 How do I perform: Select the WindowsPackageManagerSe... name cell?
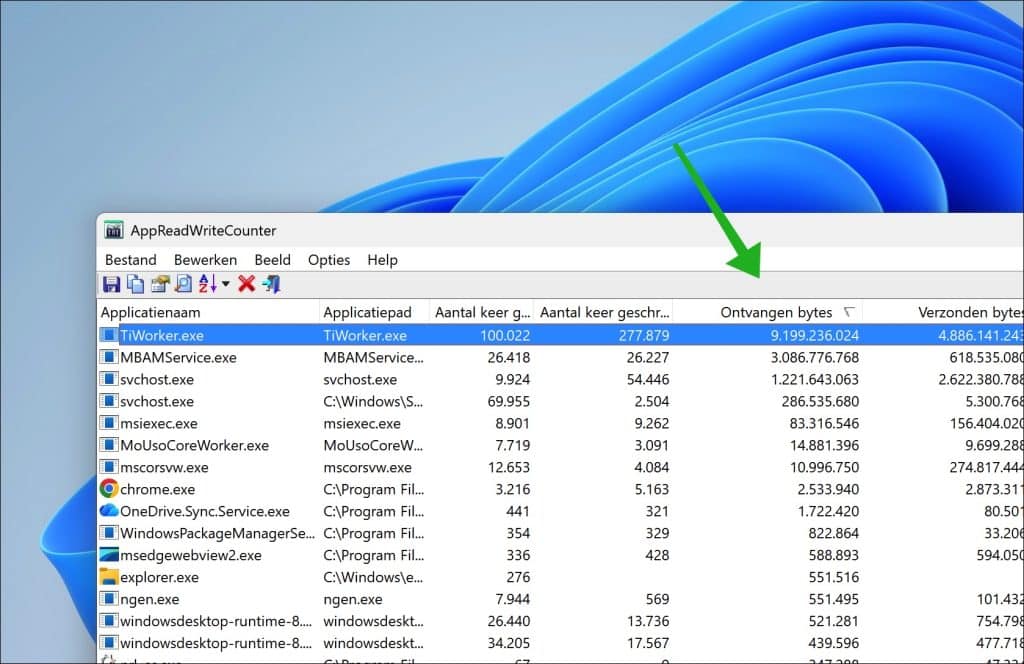(x=217, y=533)
